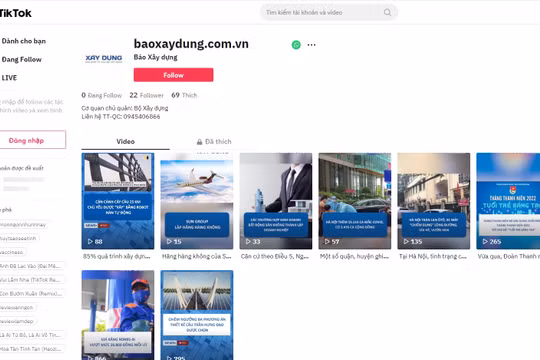Switch to the Video tab
The image size is (540, 360).
point(125,141)
